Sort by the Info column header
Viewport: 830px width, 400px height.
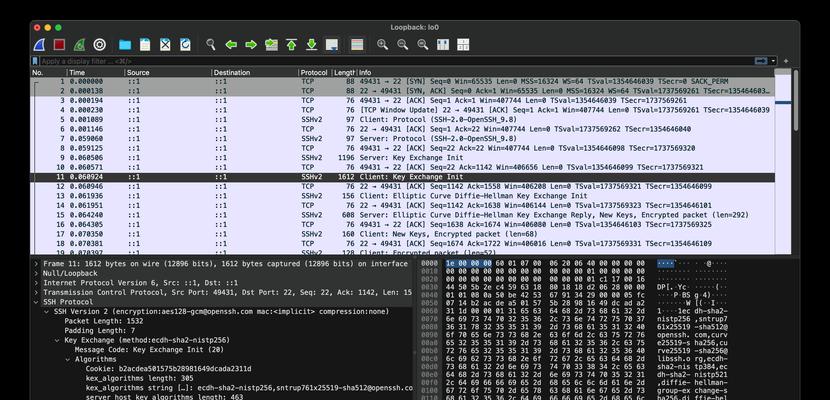[x=566, y=72]
